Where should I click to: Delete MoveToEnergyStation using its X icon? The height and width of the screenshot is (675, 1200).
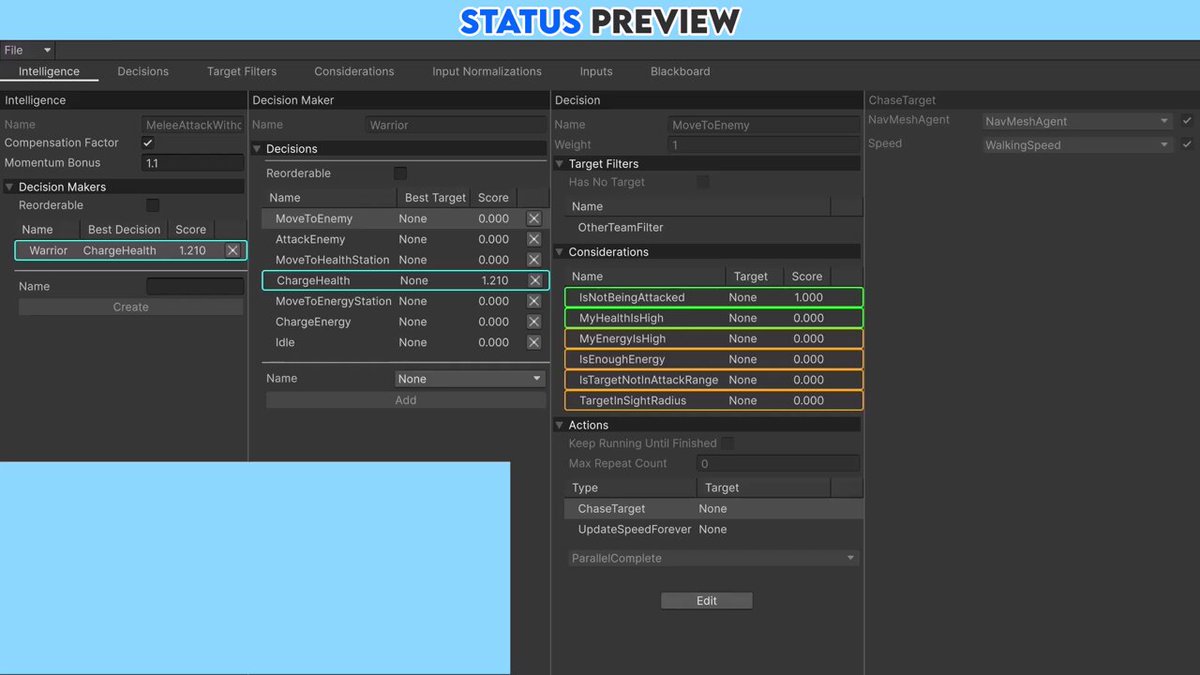534,301
